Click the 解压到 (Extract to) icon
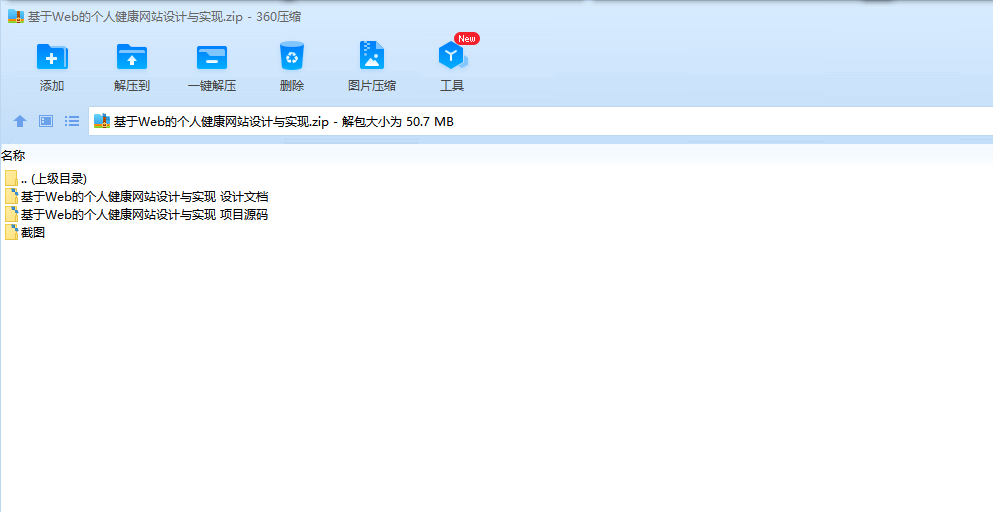Image resolution: width=993 pixels, height=512 pixels. [132, 57]
